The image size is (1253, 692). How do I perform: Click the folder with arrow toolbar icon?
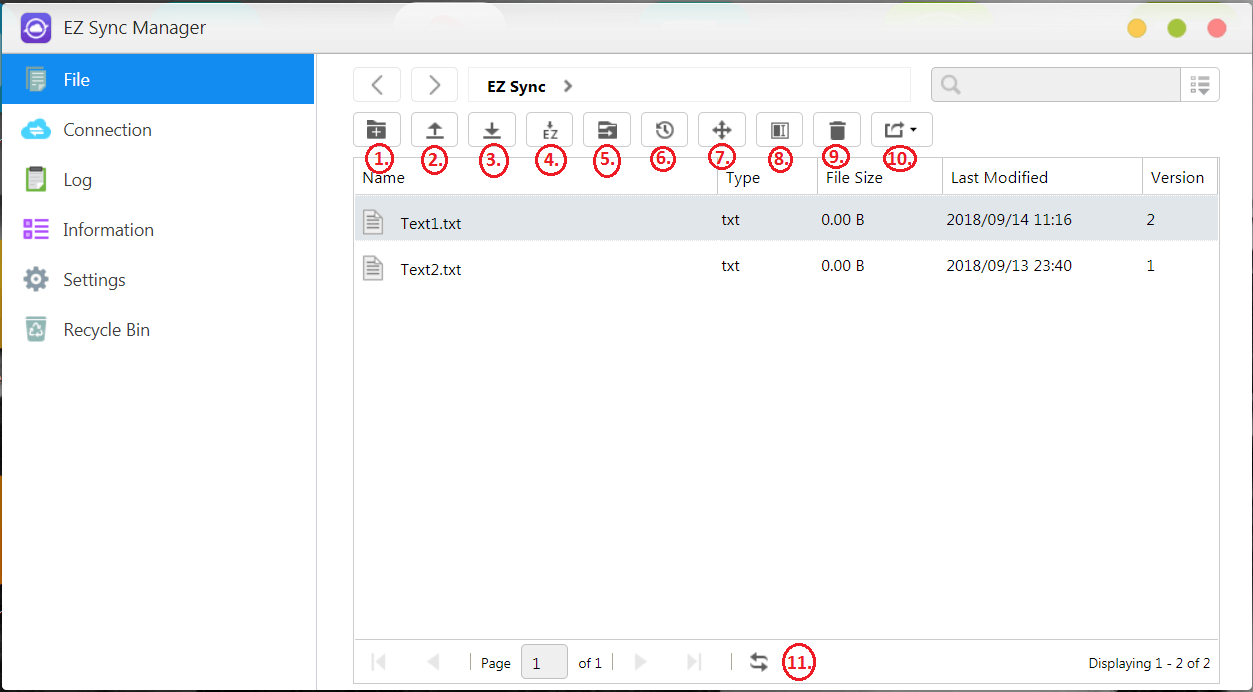click(607, 130)
